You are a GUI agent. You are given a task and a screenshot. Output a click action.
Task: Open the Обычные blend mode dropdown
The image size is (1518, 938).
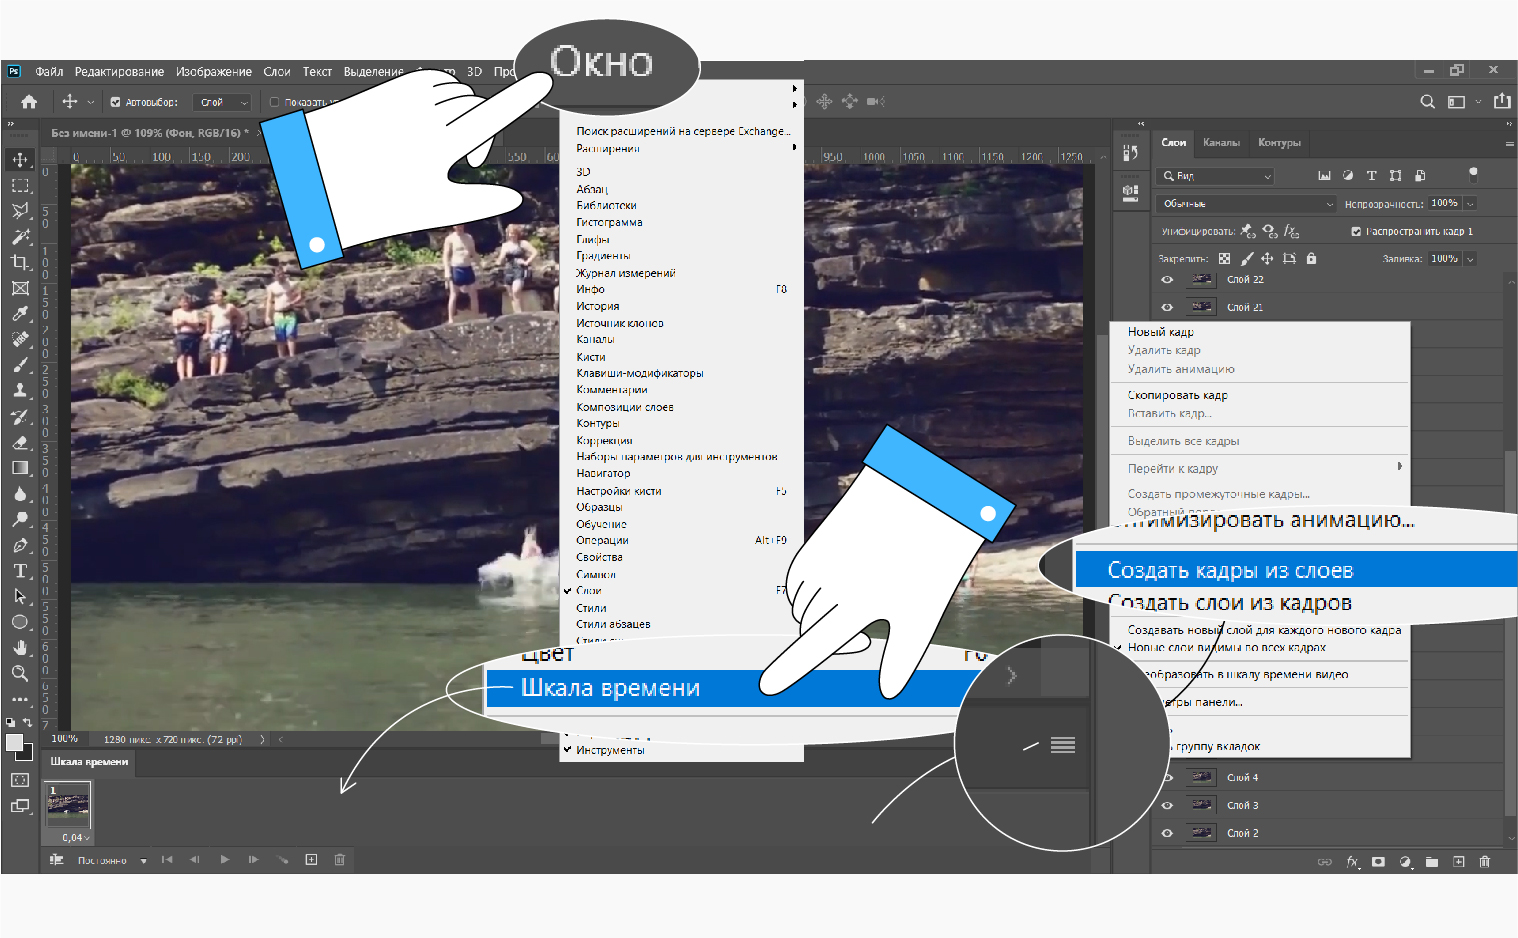tap(1247, 203)
